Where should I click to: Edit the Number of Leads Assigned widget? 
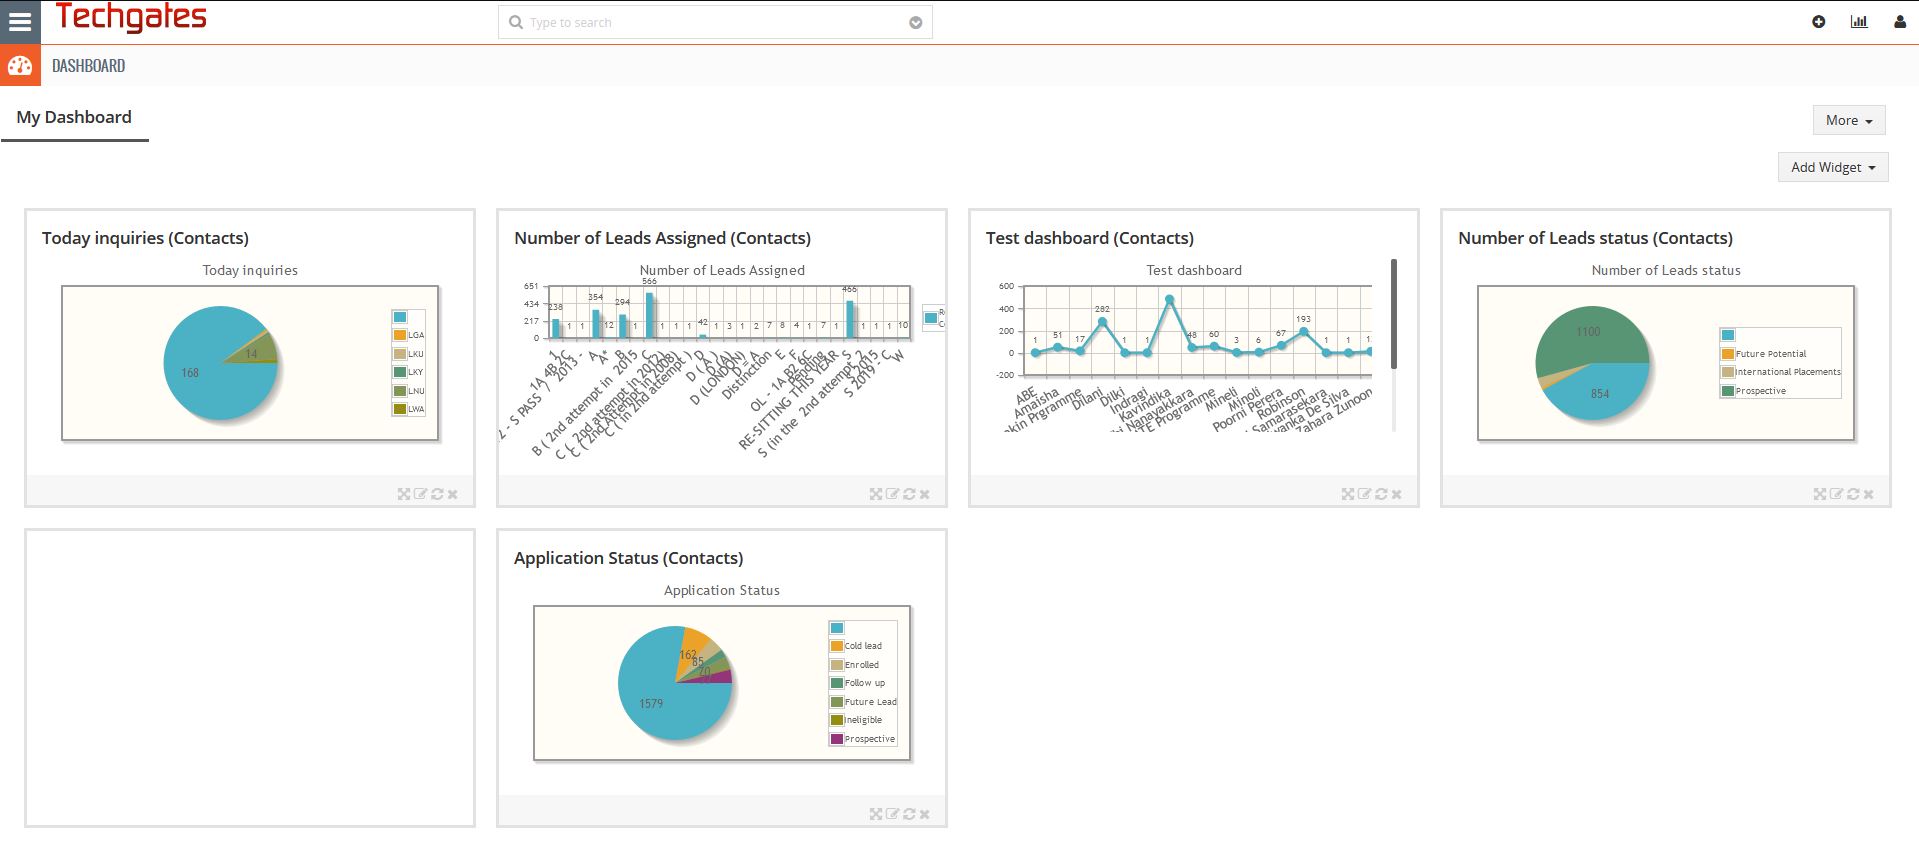point(892,494)
